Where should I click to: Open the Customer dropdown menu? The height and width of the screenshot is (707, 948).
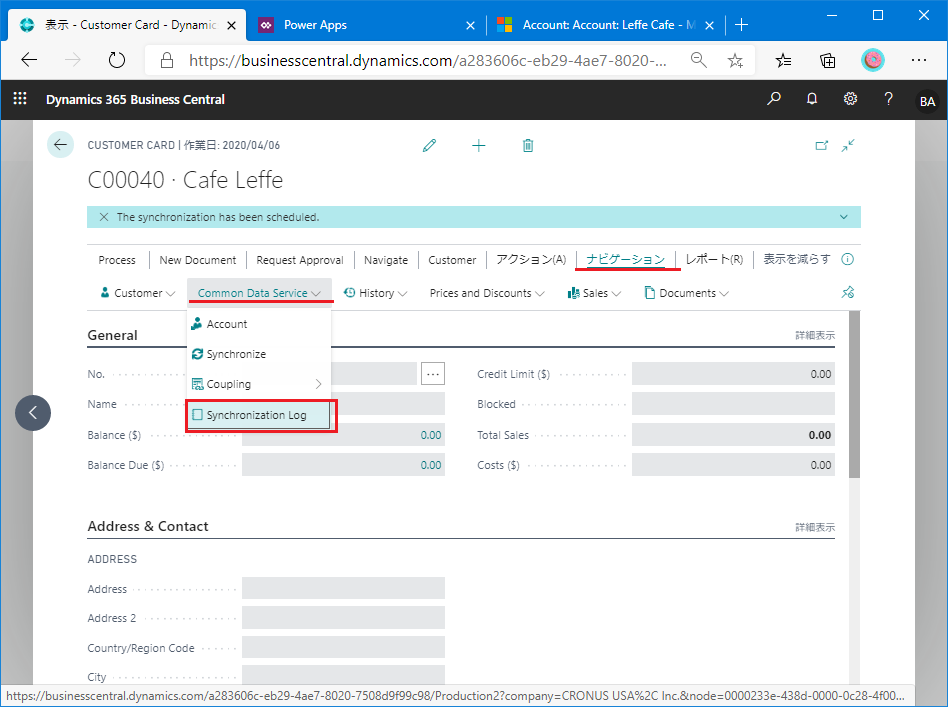tap(138, 293)
